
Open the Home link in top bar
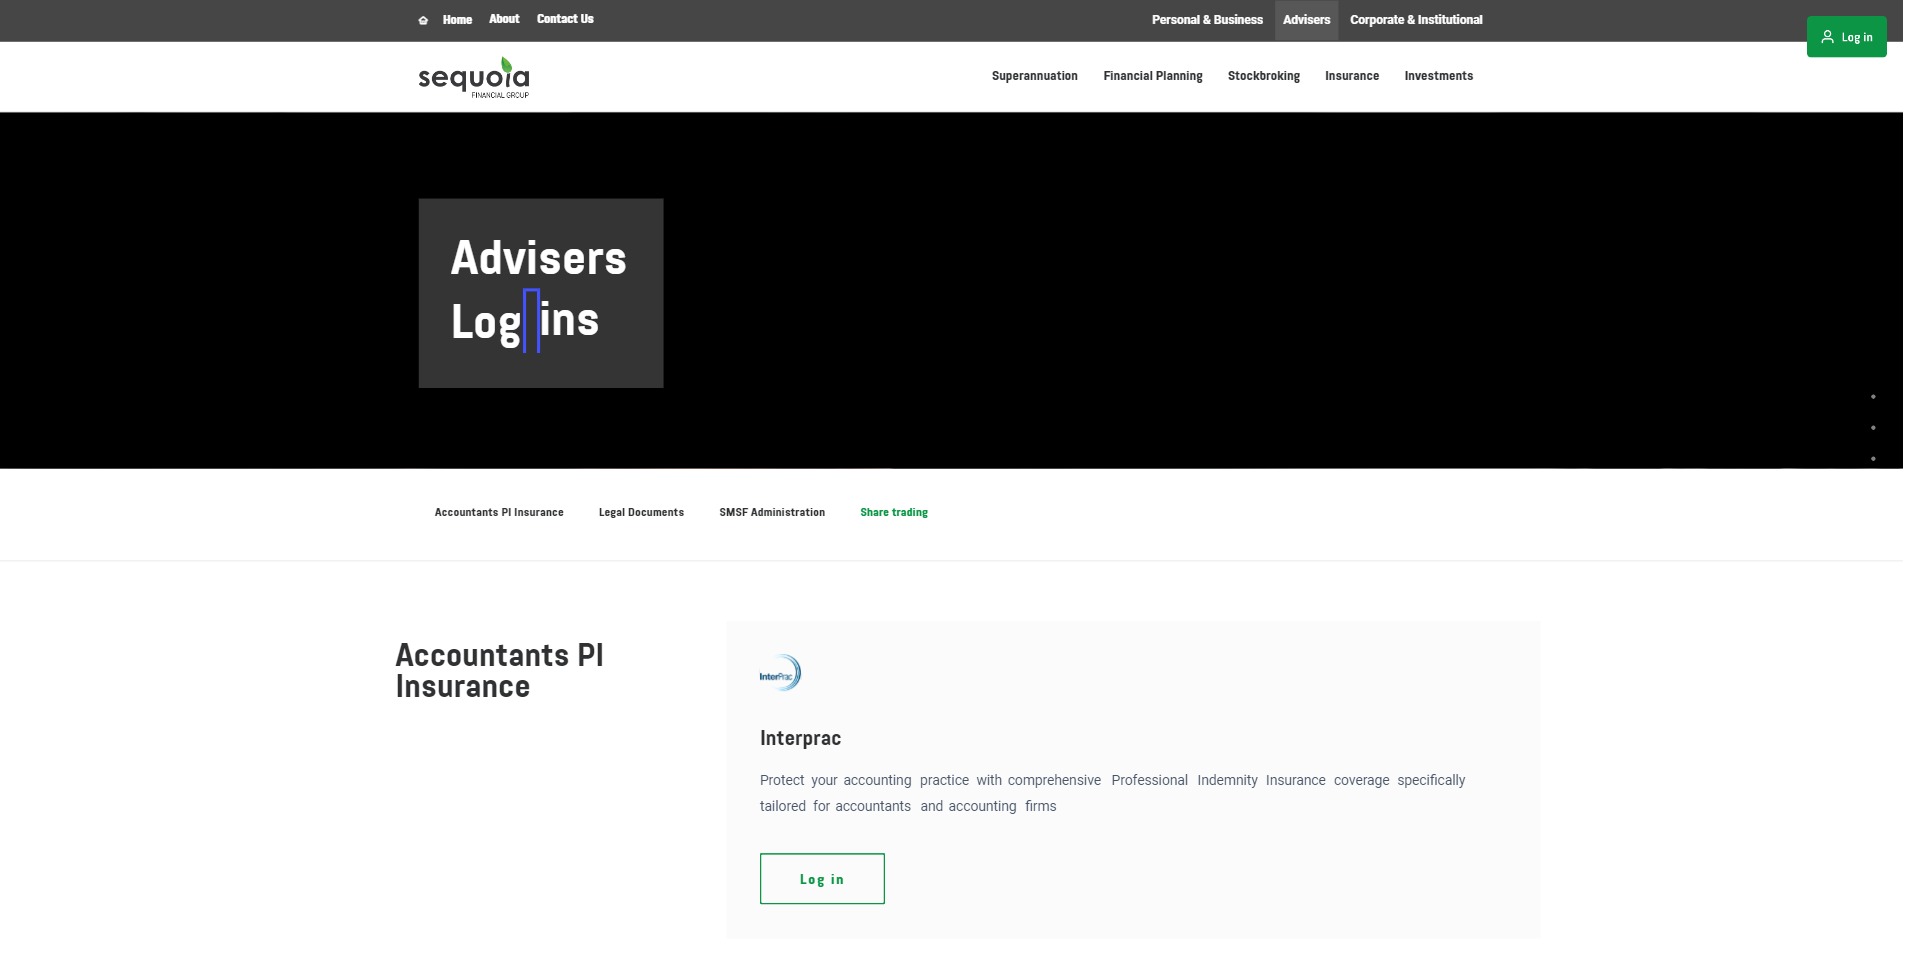pos(457,20)
